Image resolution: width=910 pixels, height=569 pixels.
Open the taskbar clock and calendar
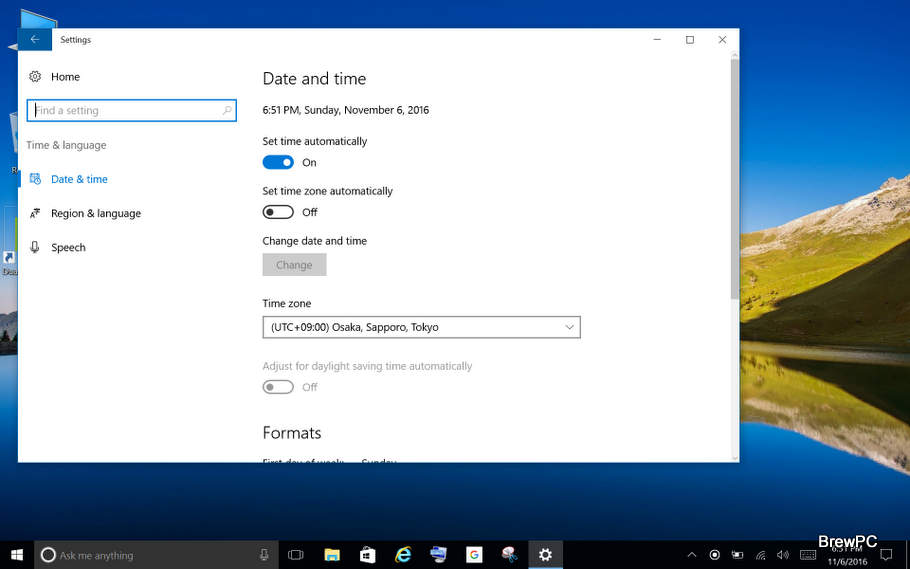coord(848,555)
